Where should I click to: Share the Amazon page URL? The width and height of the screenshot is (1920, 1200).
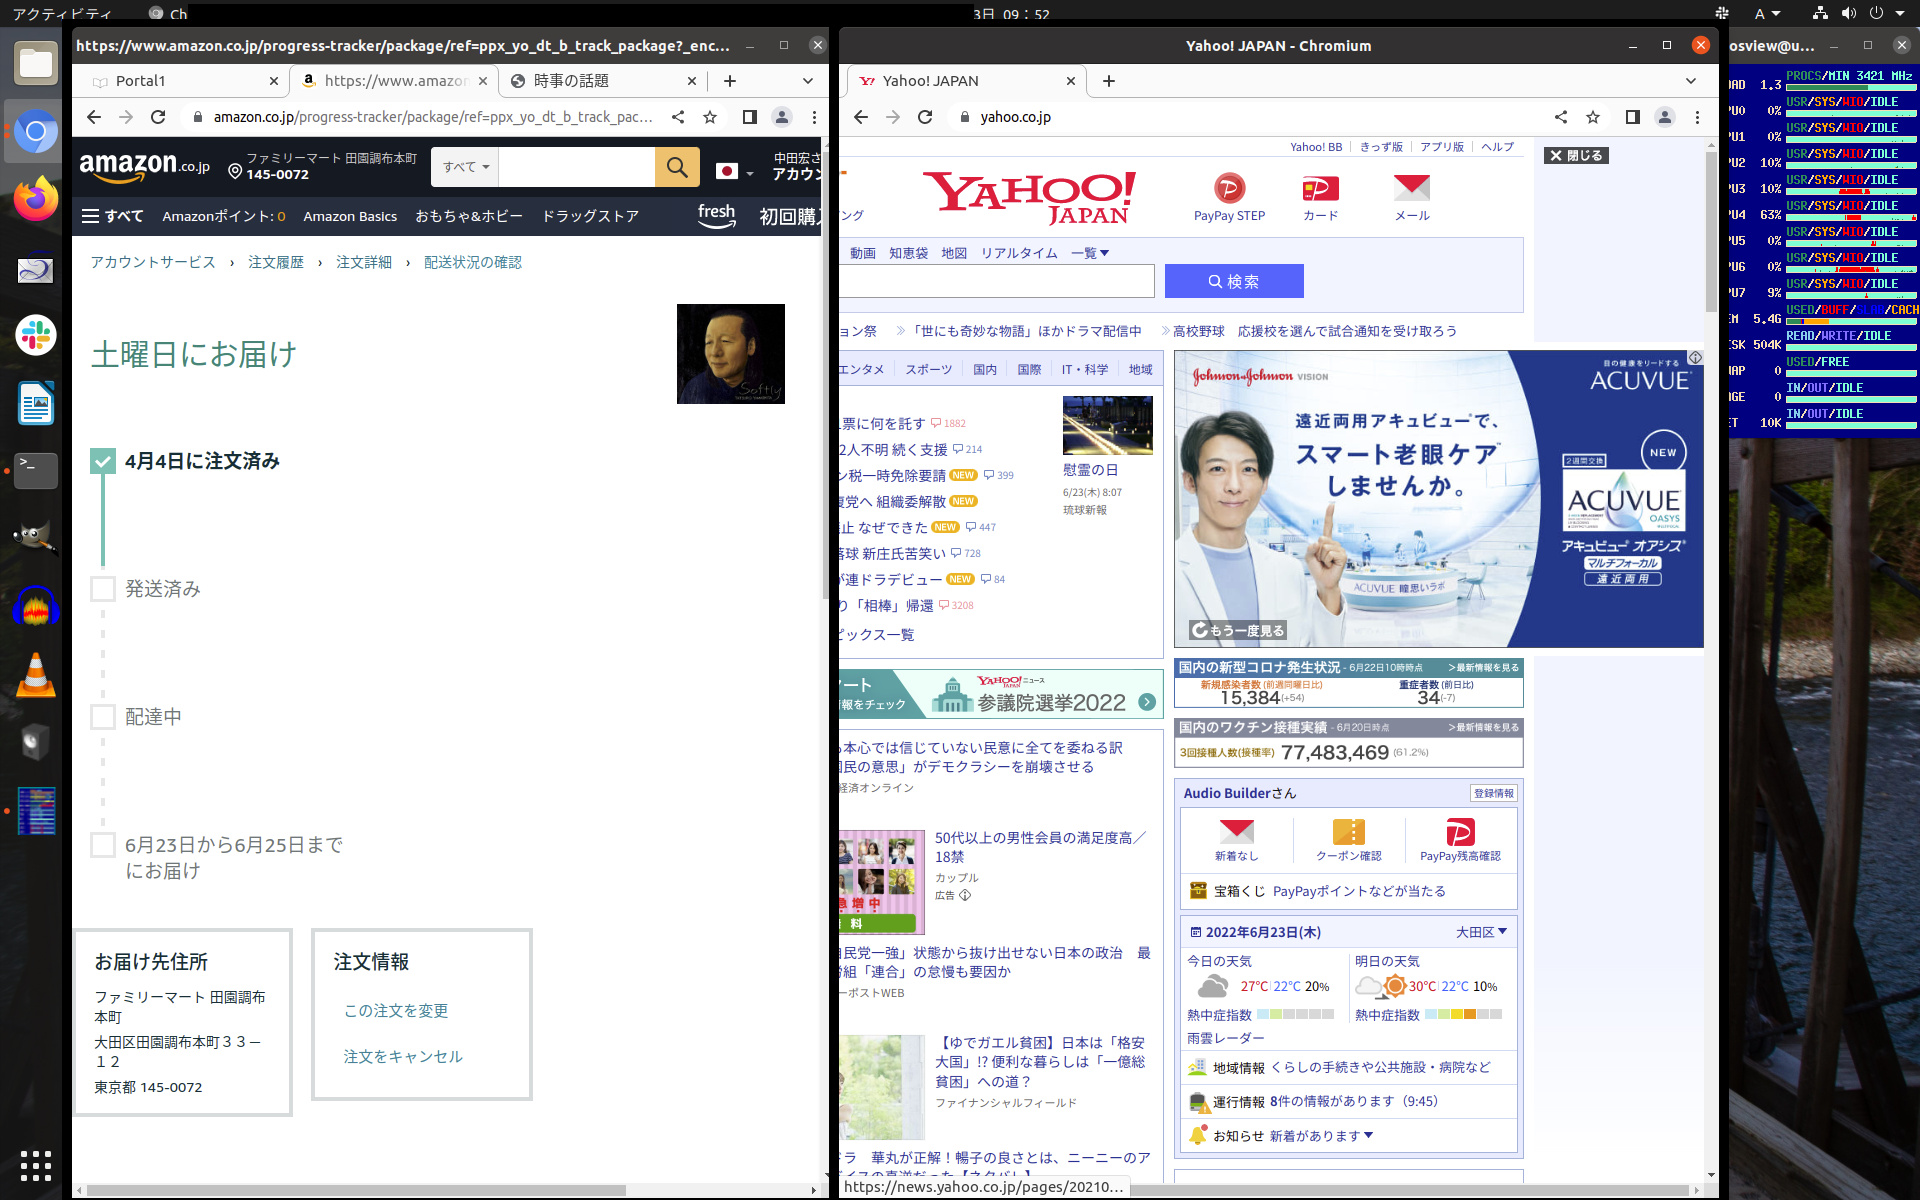click(x=678, y=117)
